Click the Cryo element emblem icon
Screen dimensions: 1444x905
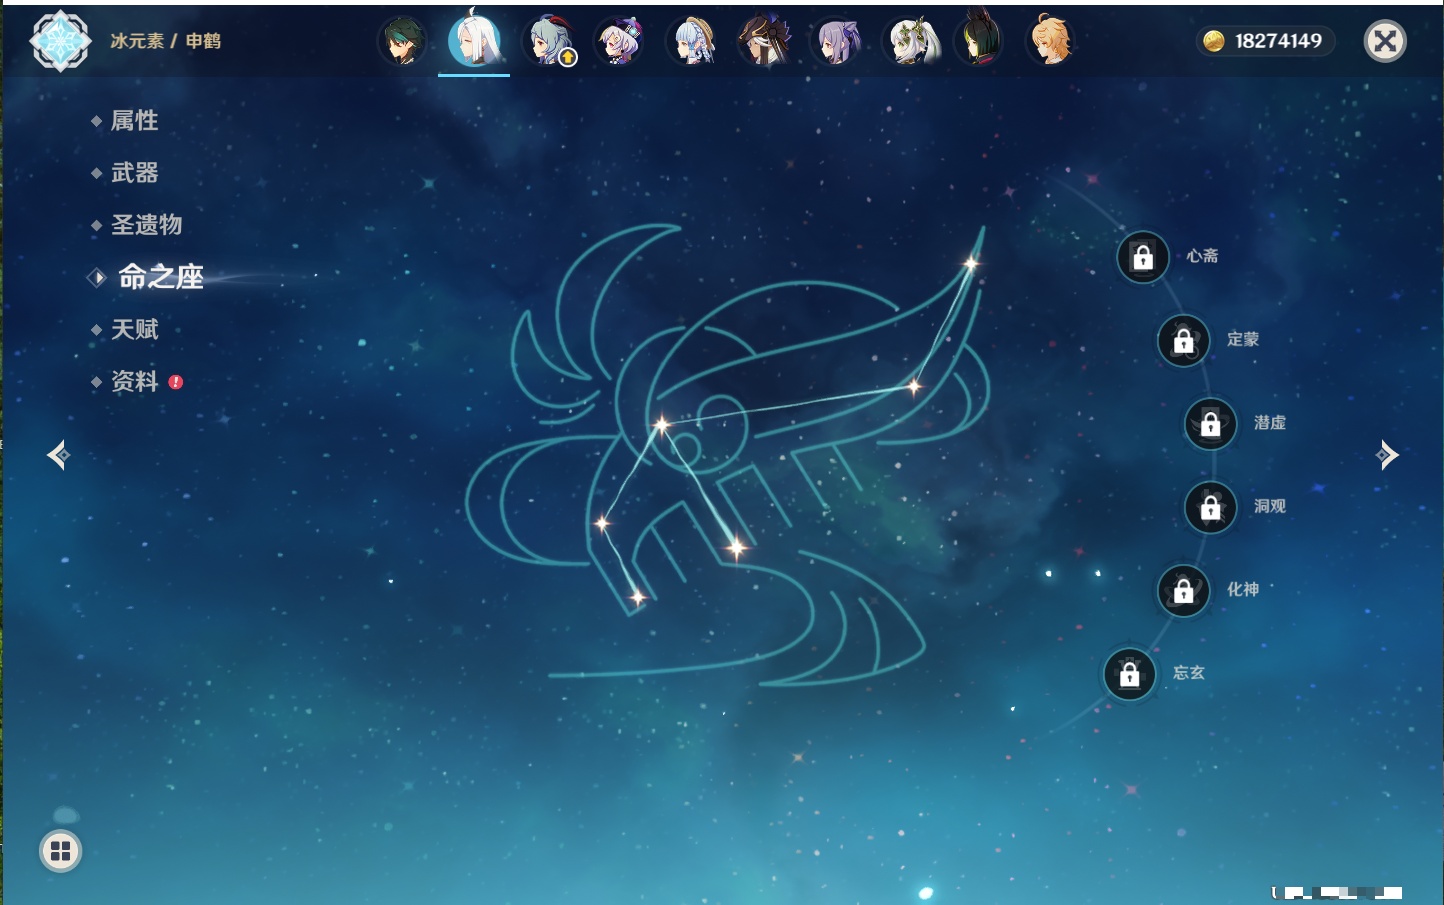(61, 41)
